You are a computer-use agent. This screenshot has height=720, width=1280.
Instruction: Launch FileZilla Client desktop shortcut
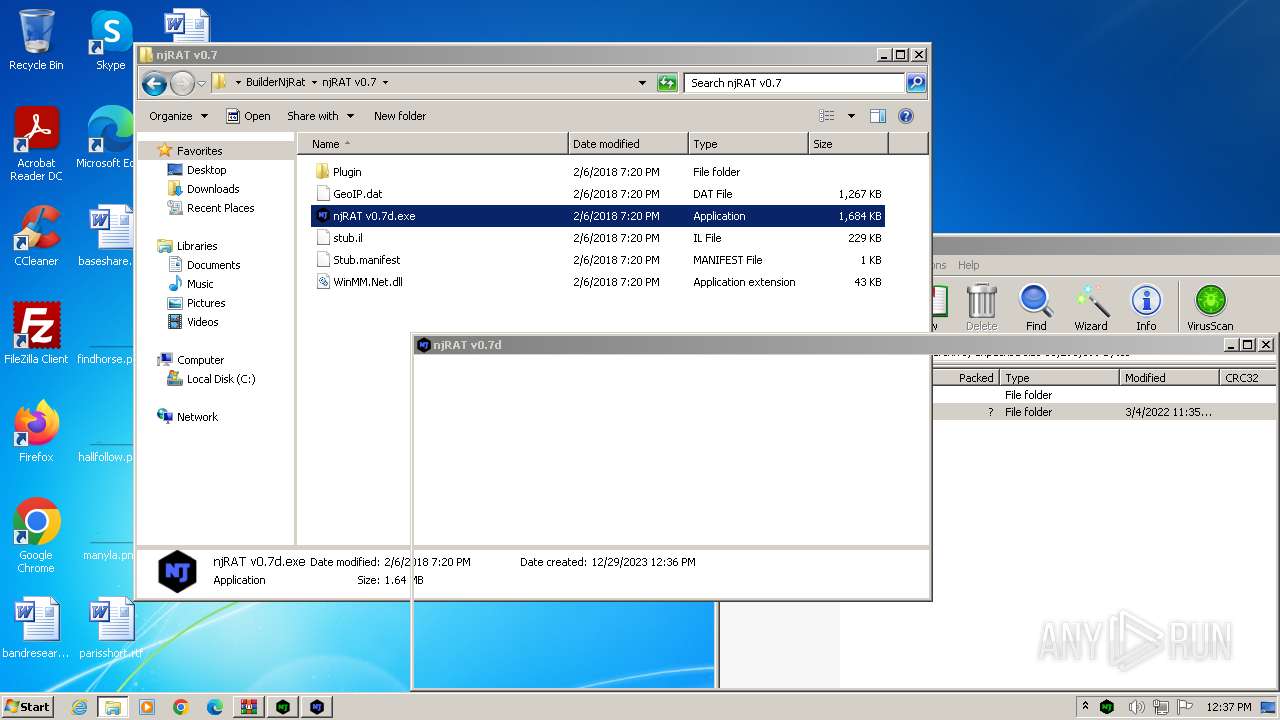(36, 333)
